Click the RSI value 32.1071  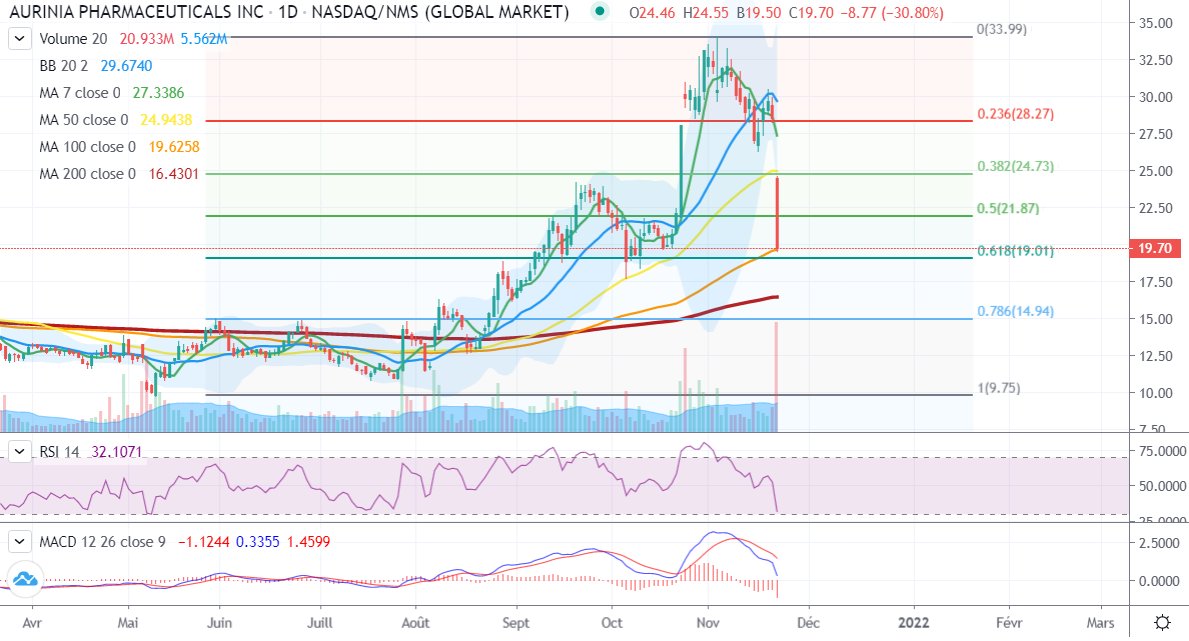point(117,452)
